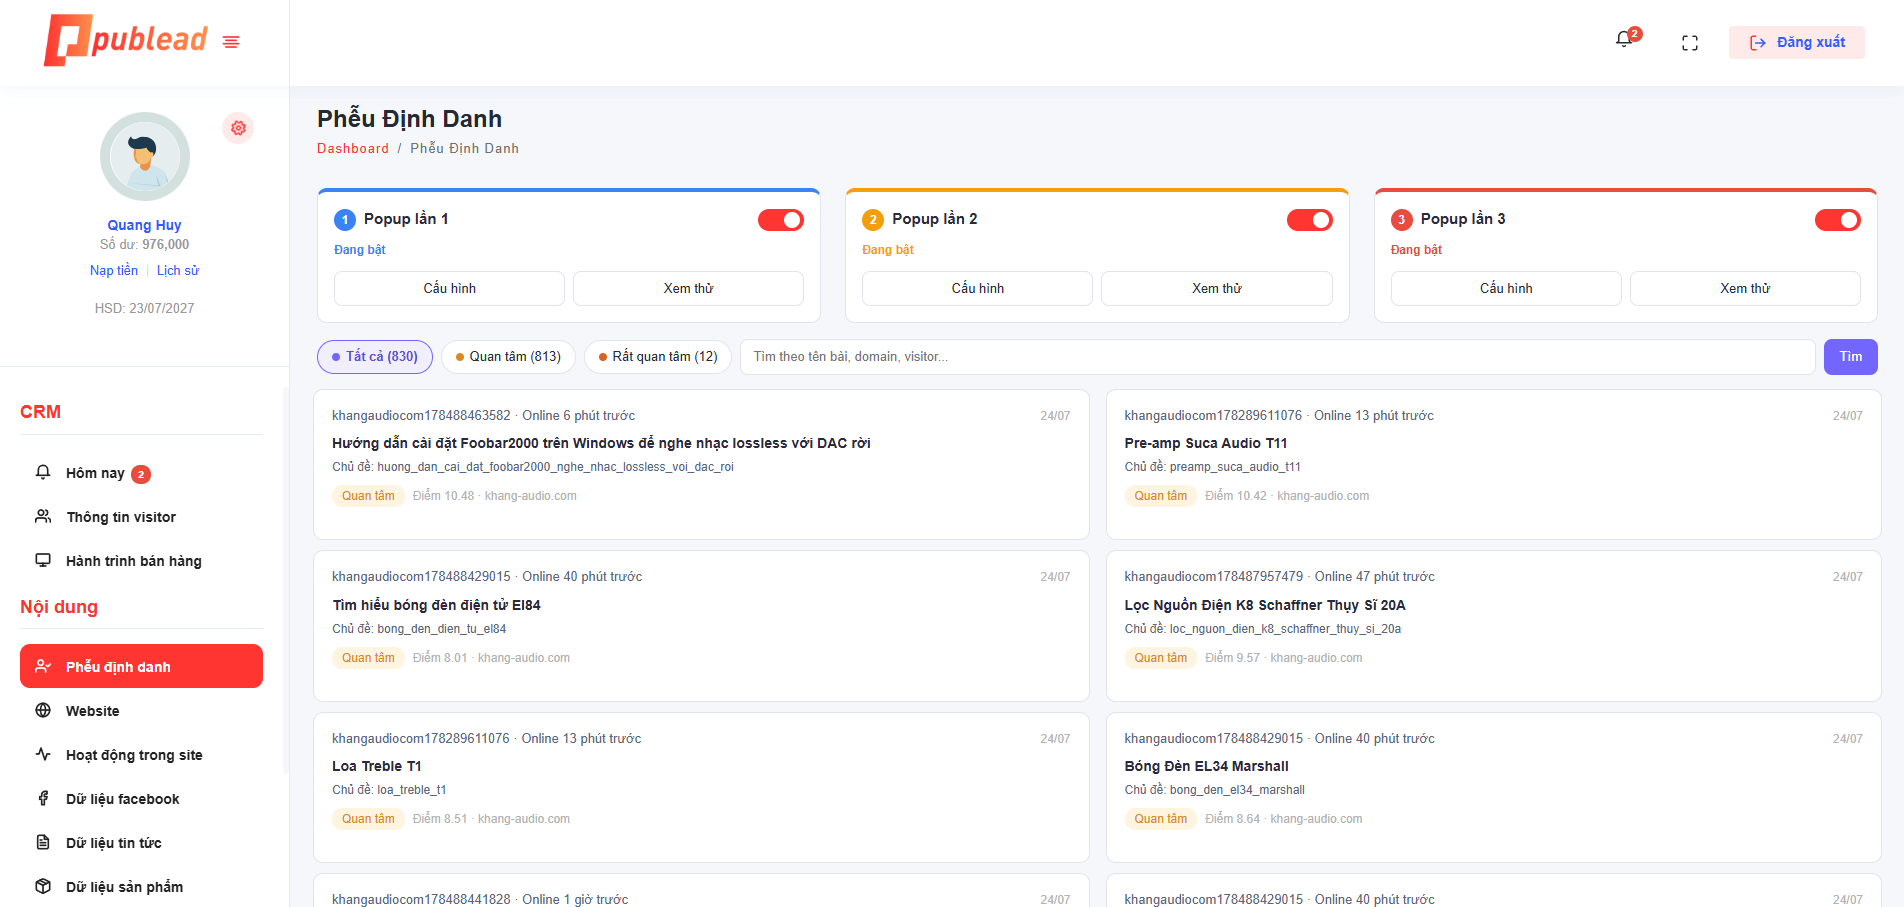Click the Dữ liệu tin tức document icon
This screenshot has width=1904, height=907.
(43, 842)
